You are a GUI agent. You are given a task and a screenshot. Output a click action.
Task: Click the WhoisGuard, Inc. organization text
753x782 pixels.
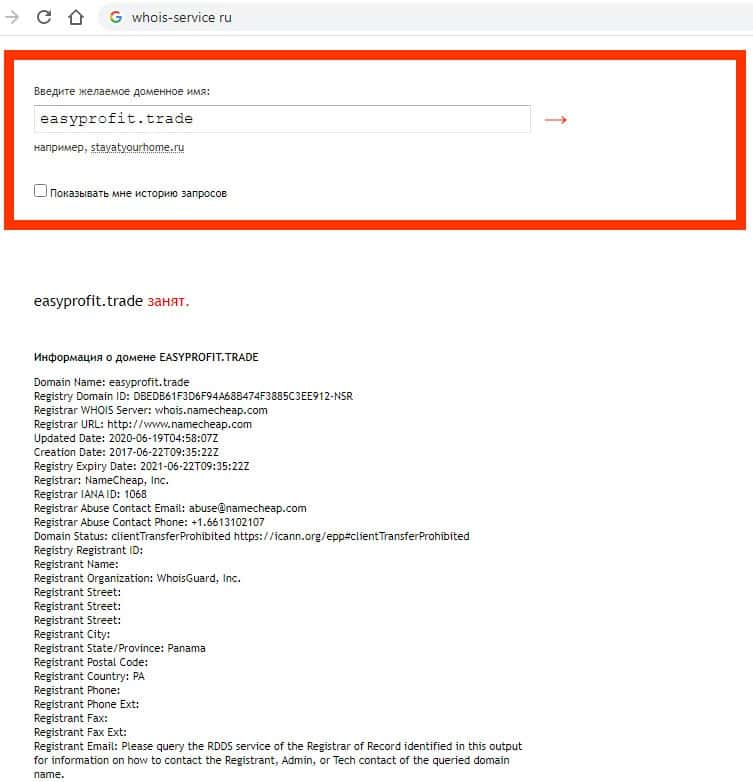(x=198, y=579)
